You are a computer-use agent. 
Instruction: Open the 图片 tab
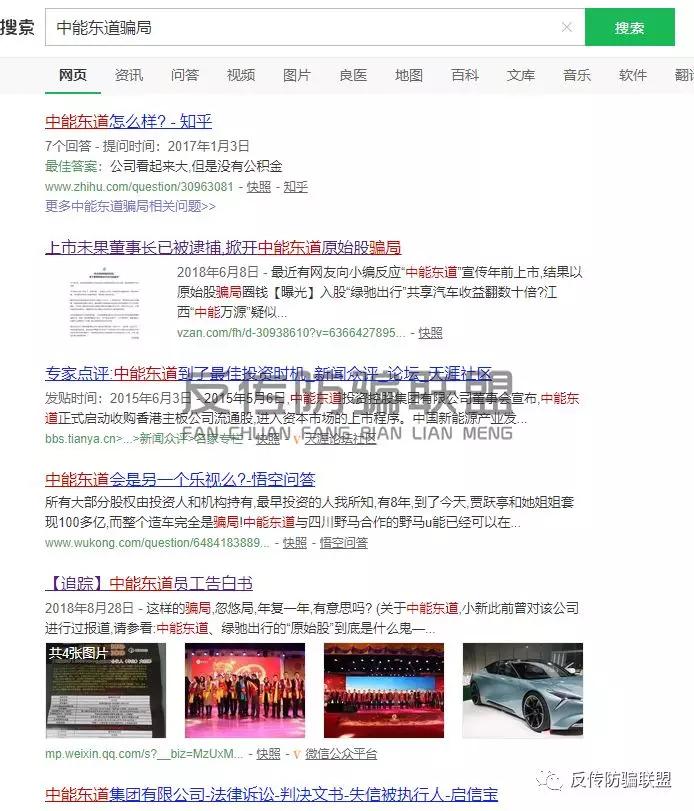(297, 76)
